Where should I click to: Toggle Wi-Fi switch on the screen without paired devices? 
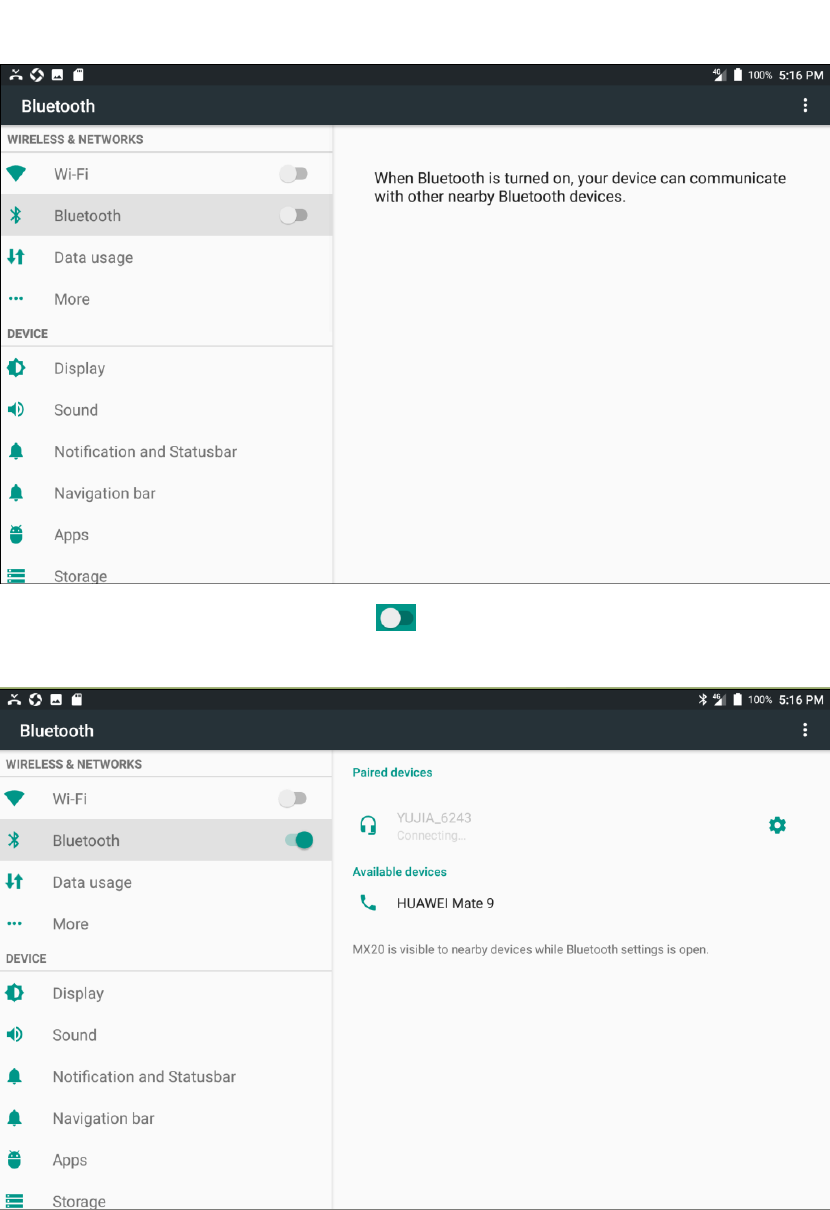point(294,174)
